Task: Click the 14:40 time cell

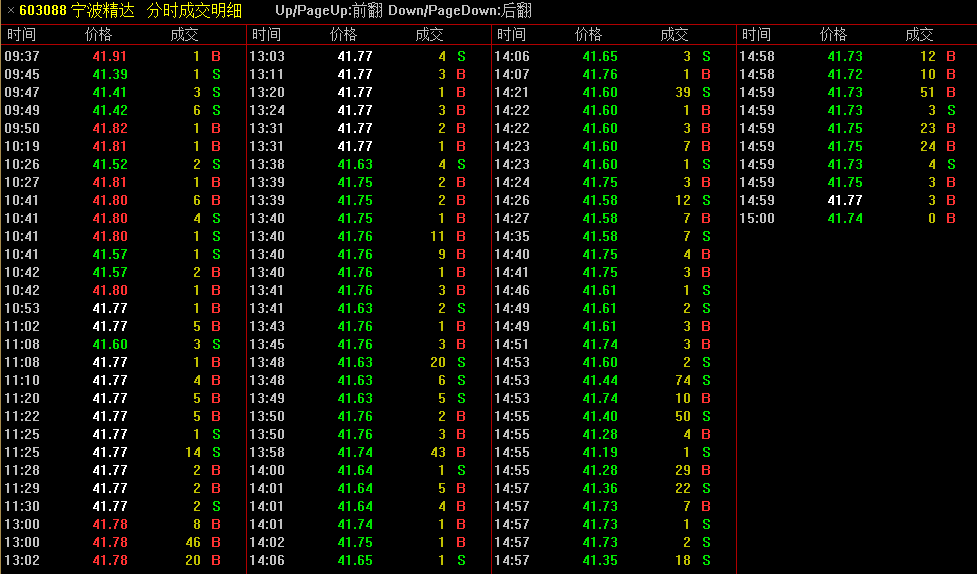Action: click(x=512, y=255)
